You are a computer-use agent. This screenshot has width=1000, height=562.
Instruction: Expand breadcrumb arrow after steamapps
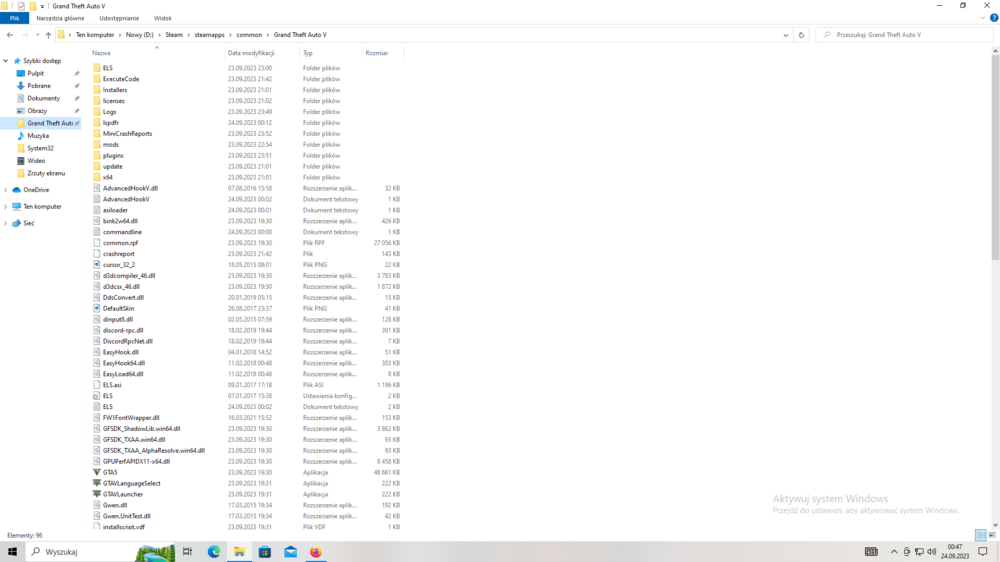[x=230, y=35]
